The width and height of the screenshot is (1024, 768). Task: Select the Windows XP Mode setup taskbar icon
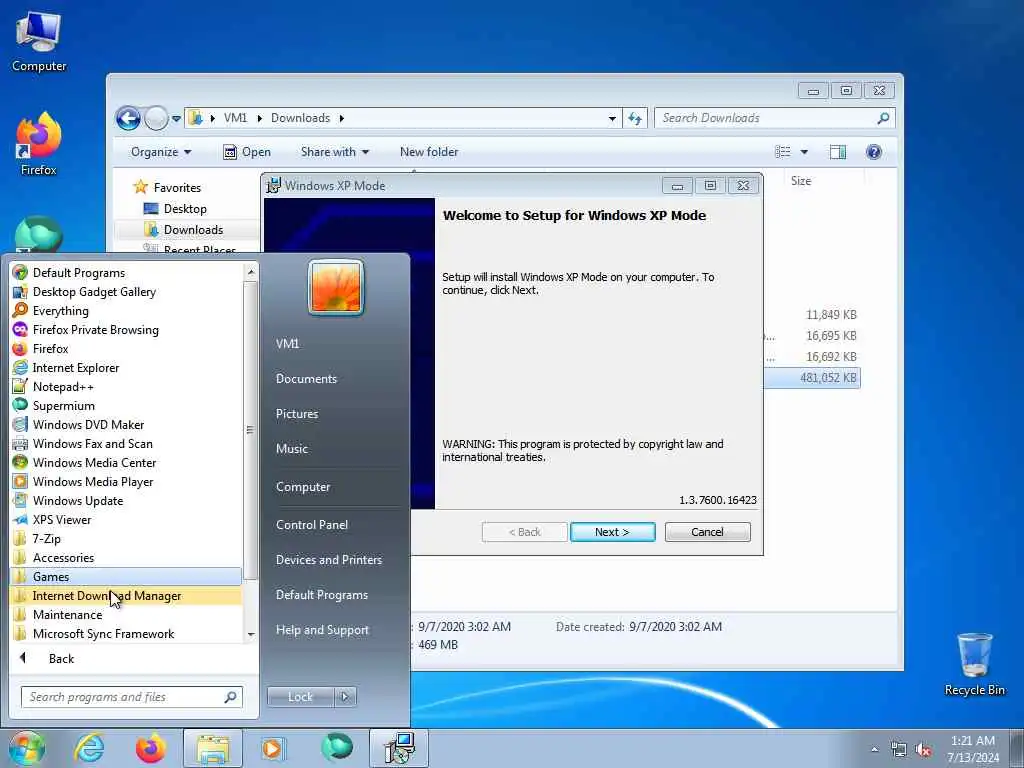tap(399, 748)
